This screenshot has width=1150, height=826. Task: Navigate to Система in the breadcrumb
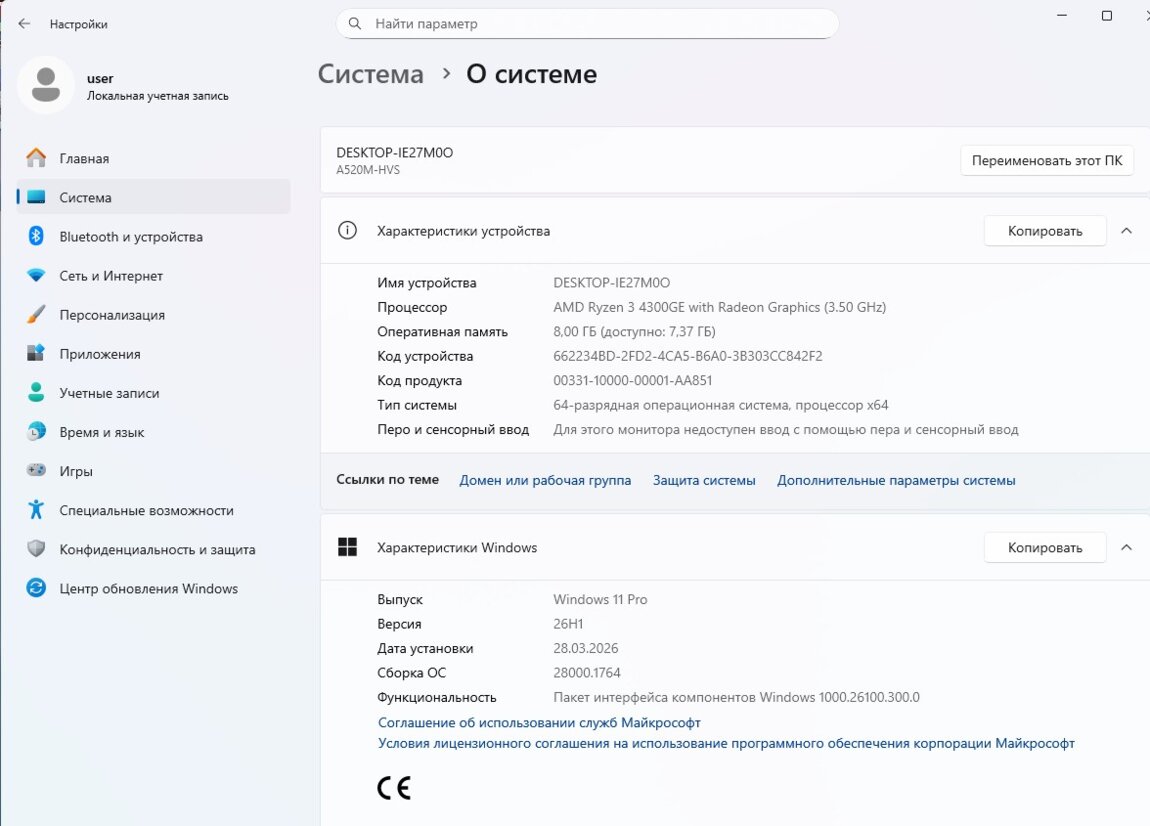point(371,74)
